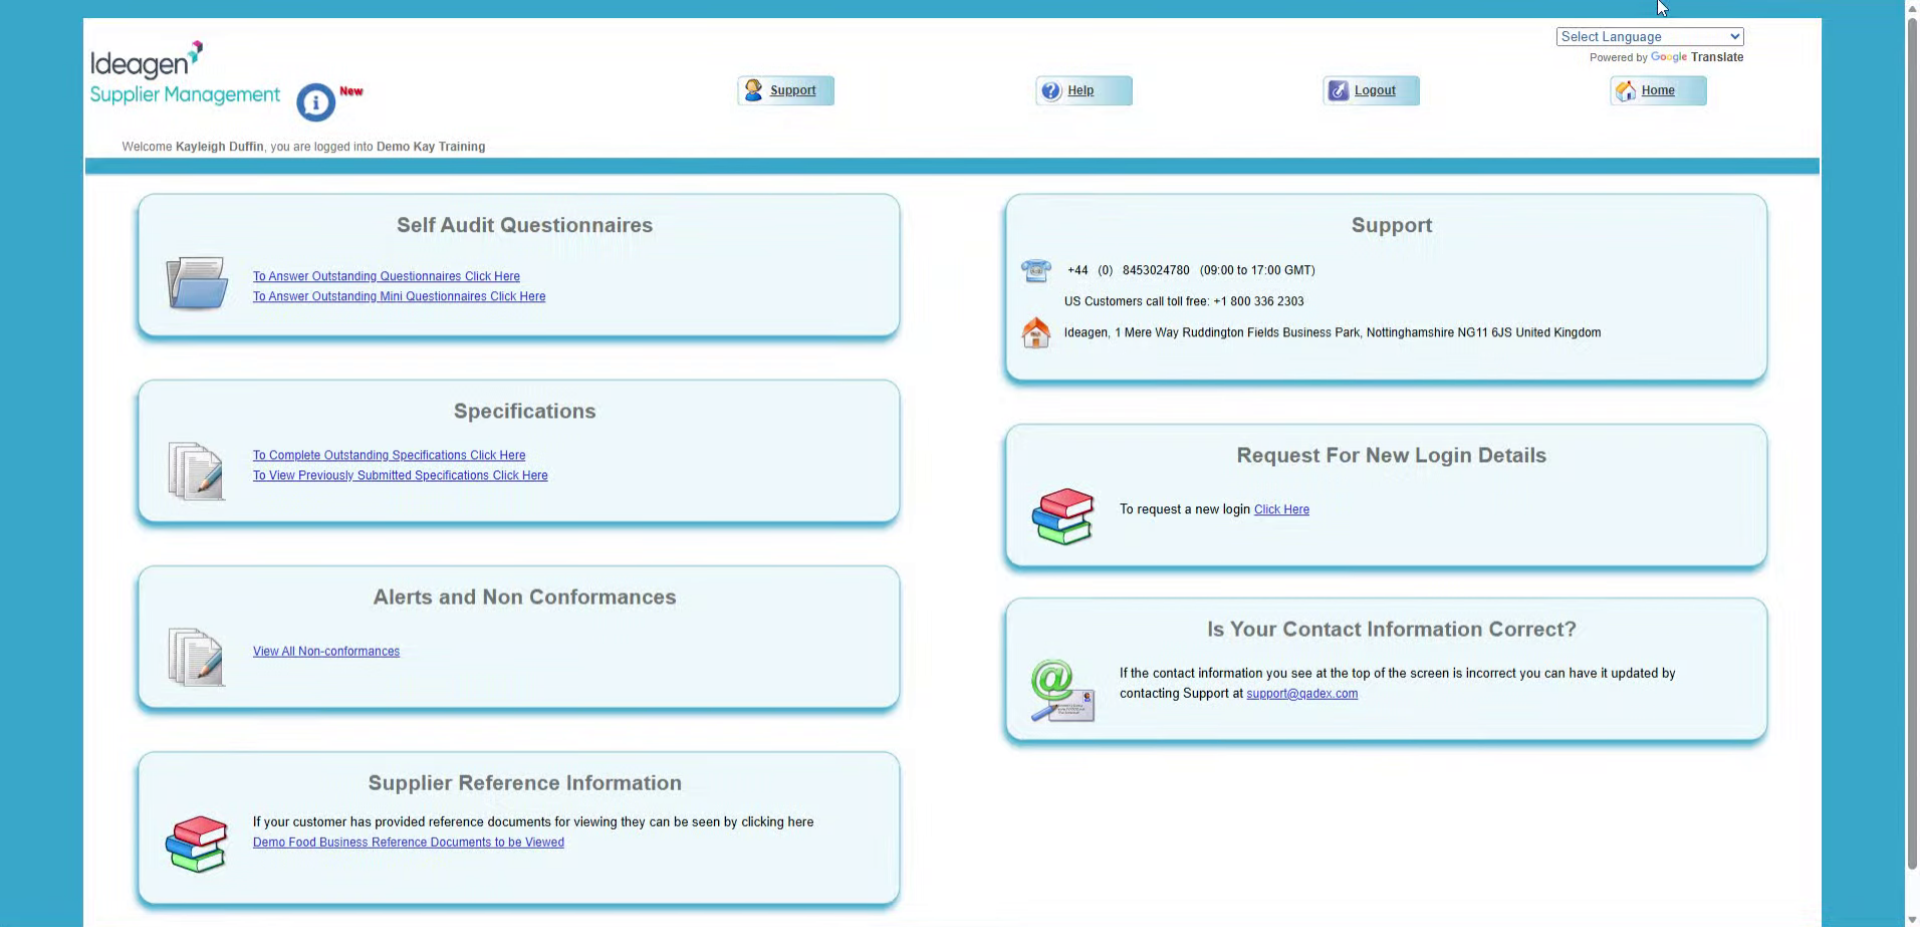Click the support@qadex.com email link

pos(1302,693)
